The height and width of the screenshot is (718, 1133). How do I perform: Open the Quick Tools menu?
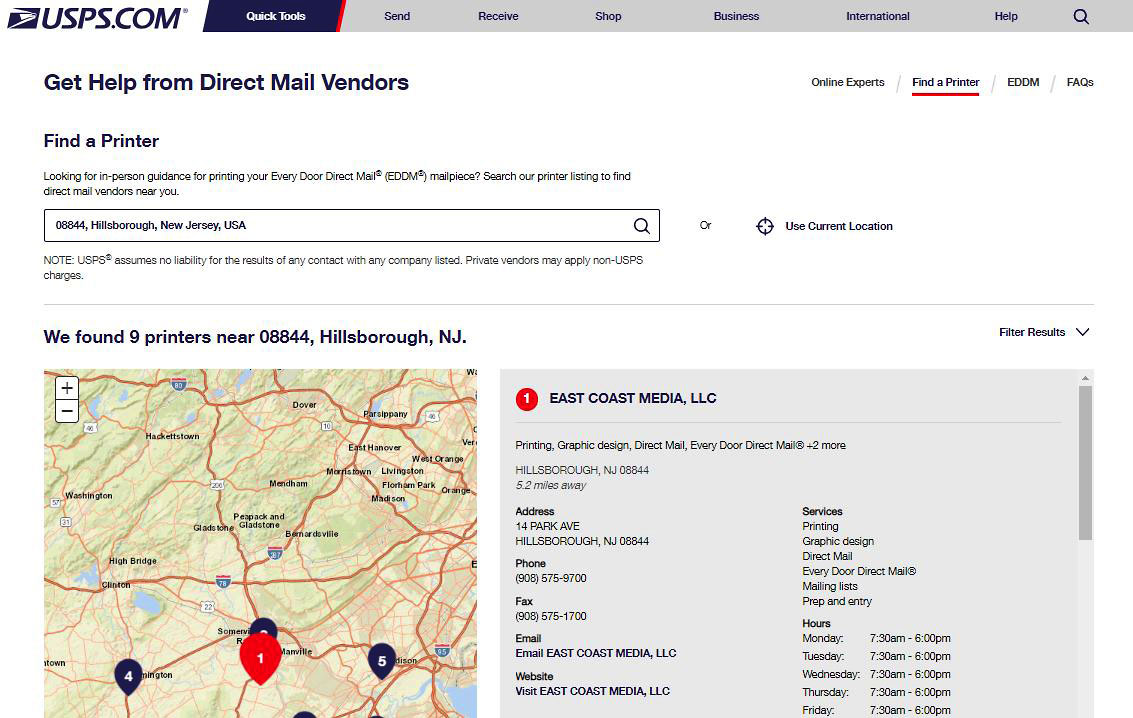(x=276, y=16)
